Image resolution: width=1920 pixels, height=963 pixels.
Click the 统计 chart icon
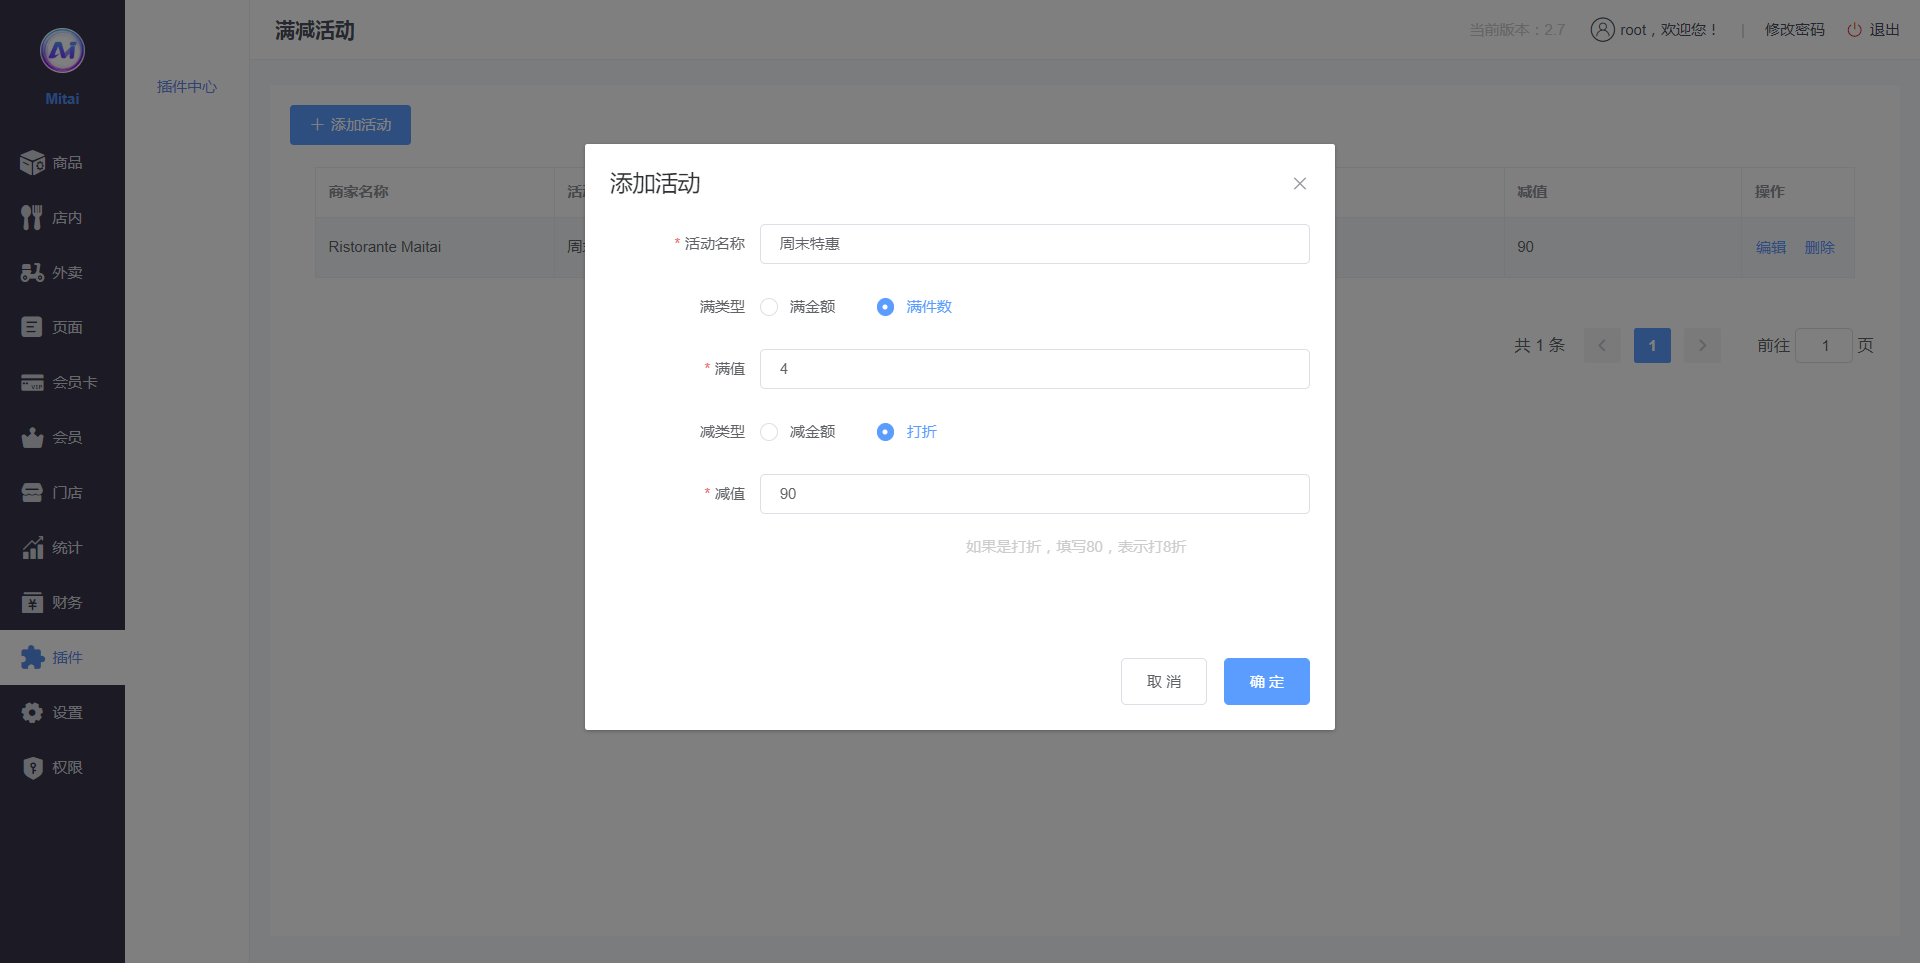tap(32, 548)
